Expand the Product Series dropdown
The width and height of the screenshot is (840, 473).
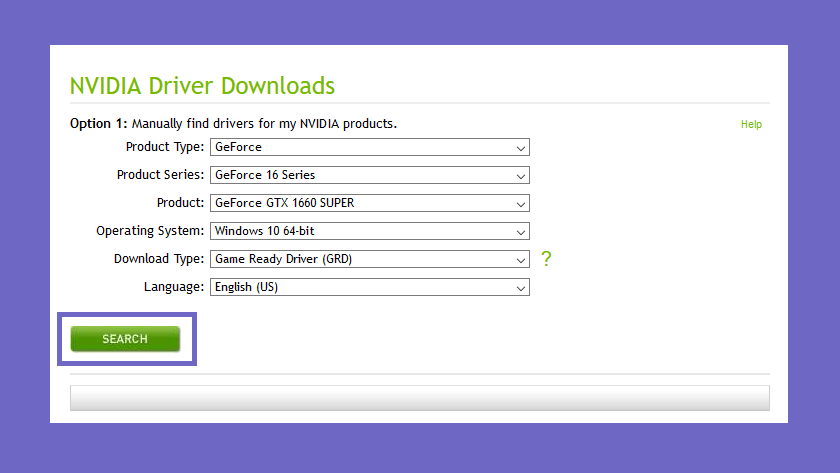point(370,175)
